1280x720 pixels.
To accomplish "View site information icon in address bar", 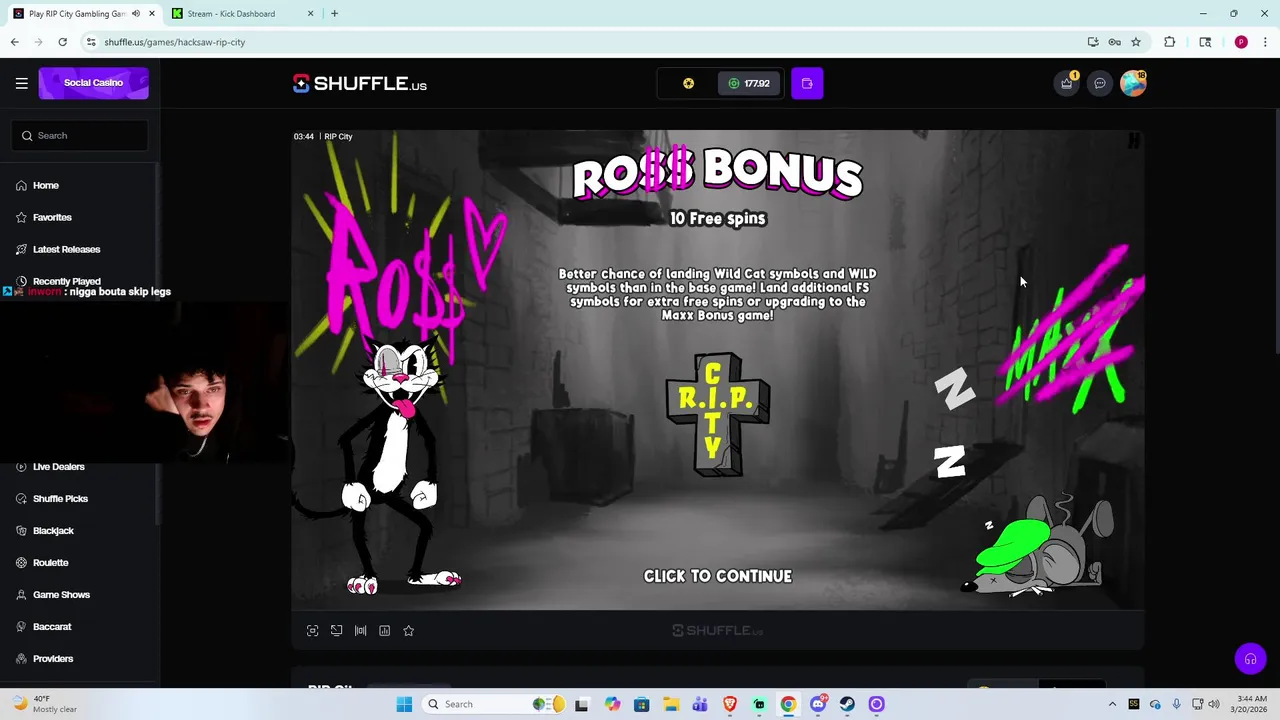I will [x=90, y=42].
